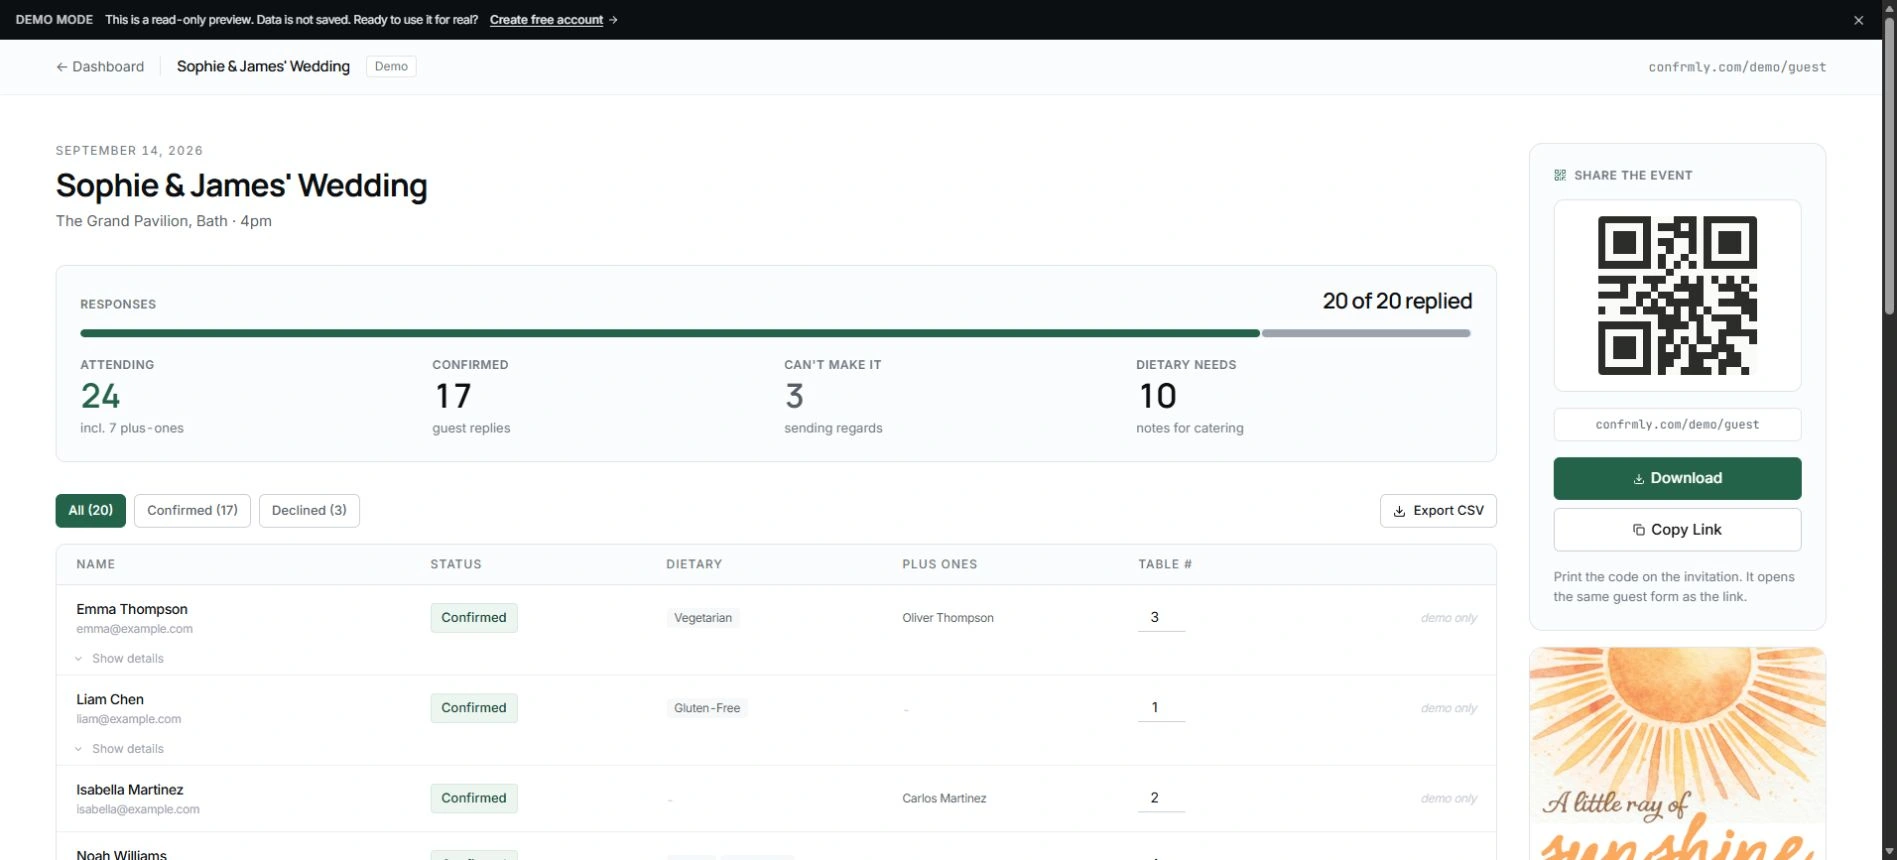Viewport: 1897px width, 860px height.
Task: Copy the guest link
Action: (1677, 530)
